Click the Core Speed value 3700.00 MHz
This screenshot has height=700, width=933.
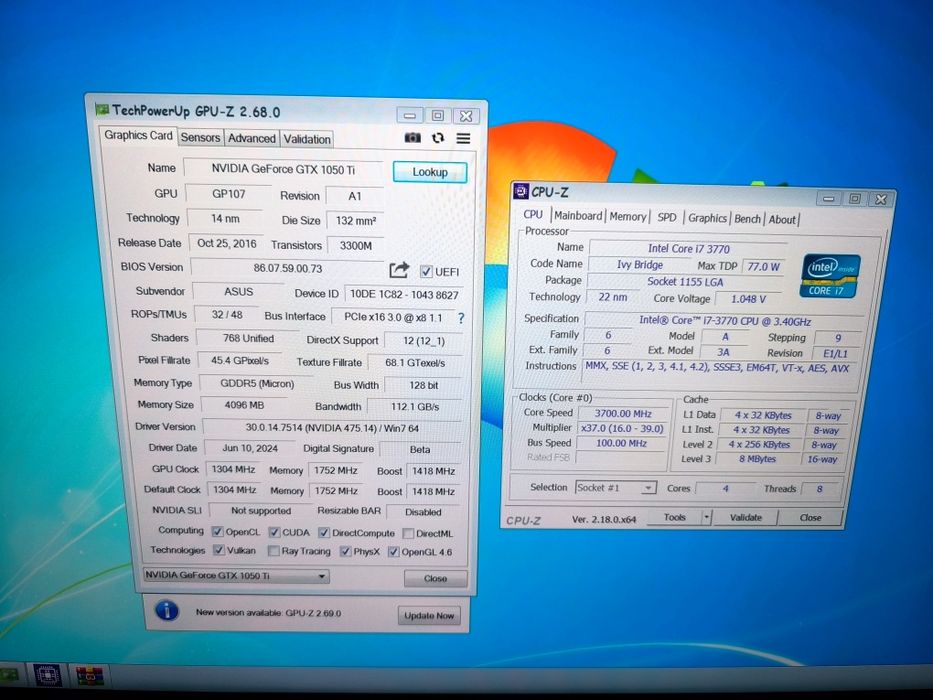[623, 414]
